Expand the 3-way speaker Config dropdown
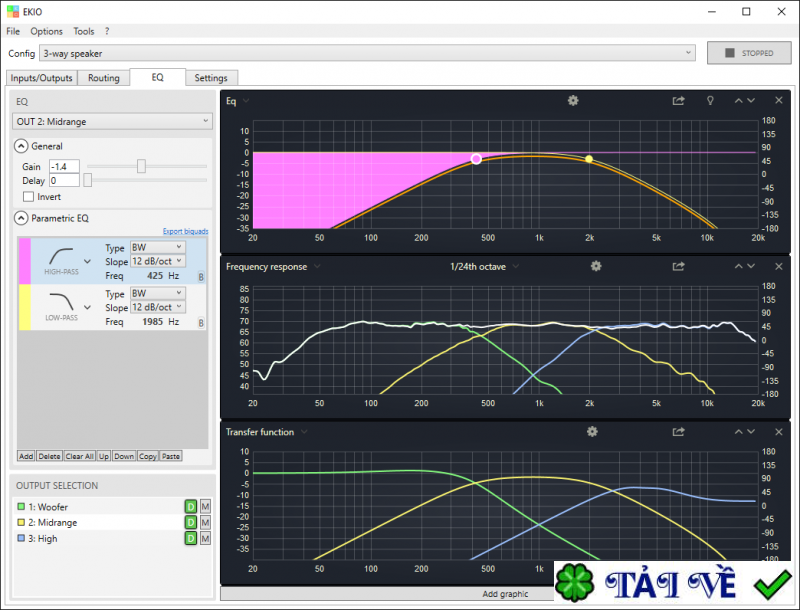The width and height of the screenshot is (800, 610). [x=366, y=53]
